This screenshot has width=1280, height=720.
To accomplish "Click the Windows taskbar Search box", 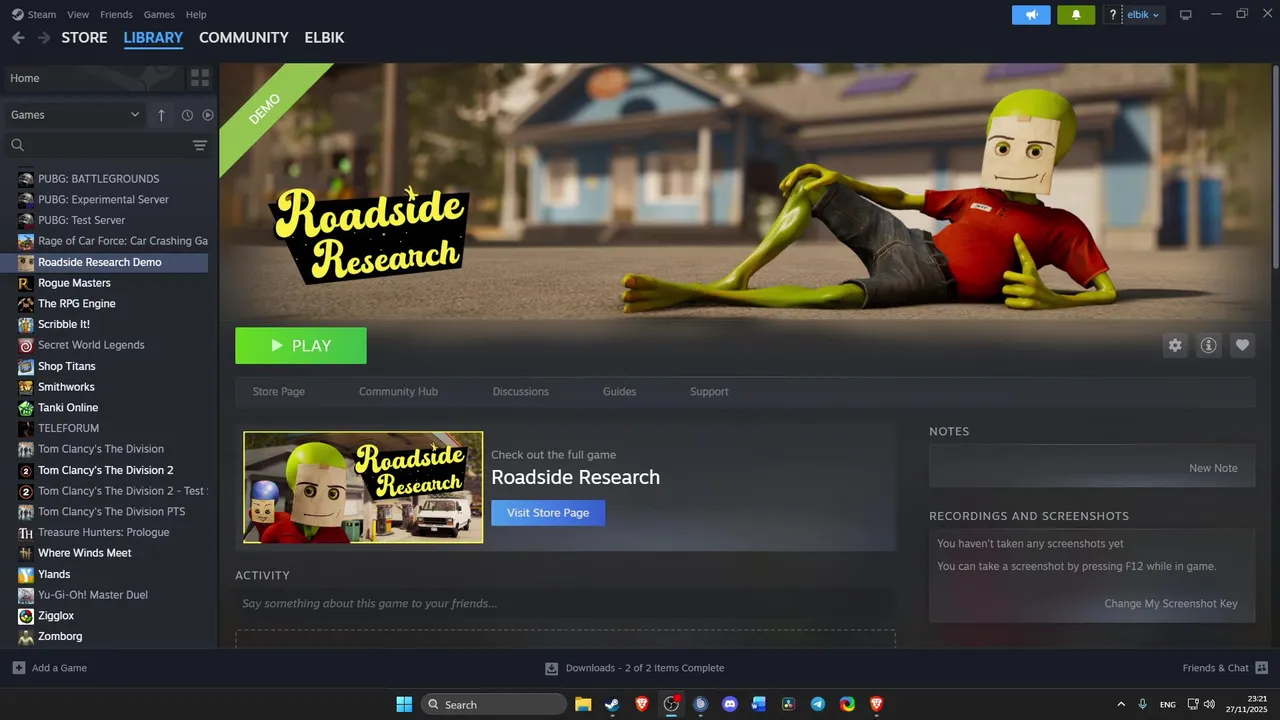I will [x=494, y=704].
